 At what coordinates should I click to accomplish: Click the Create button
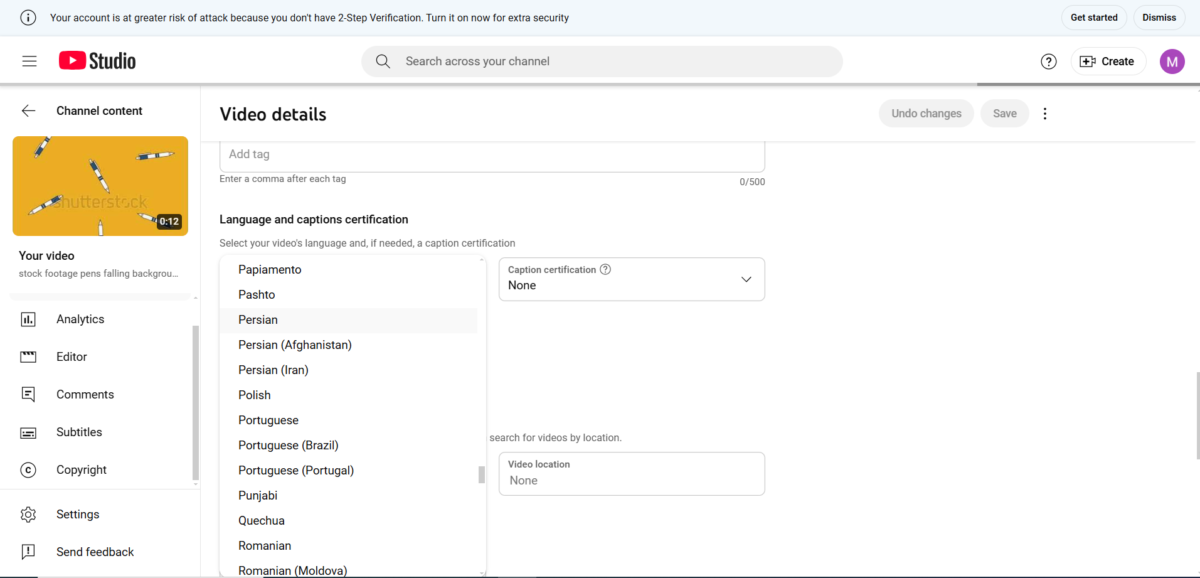coord(1108,61)
